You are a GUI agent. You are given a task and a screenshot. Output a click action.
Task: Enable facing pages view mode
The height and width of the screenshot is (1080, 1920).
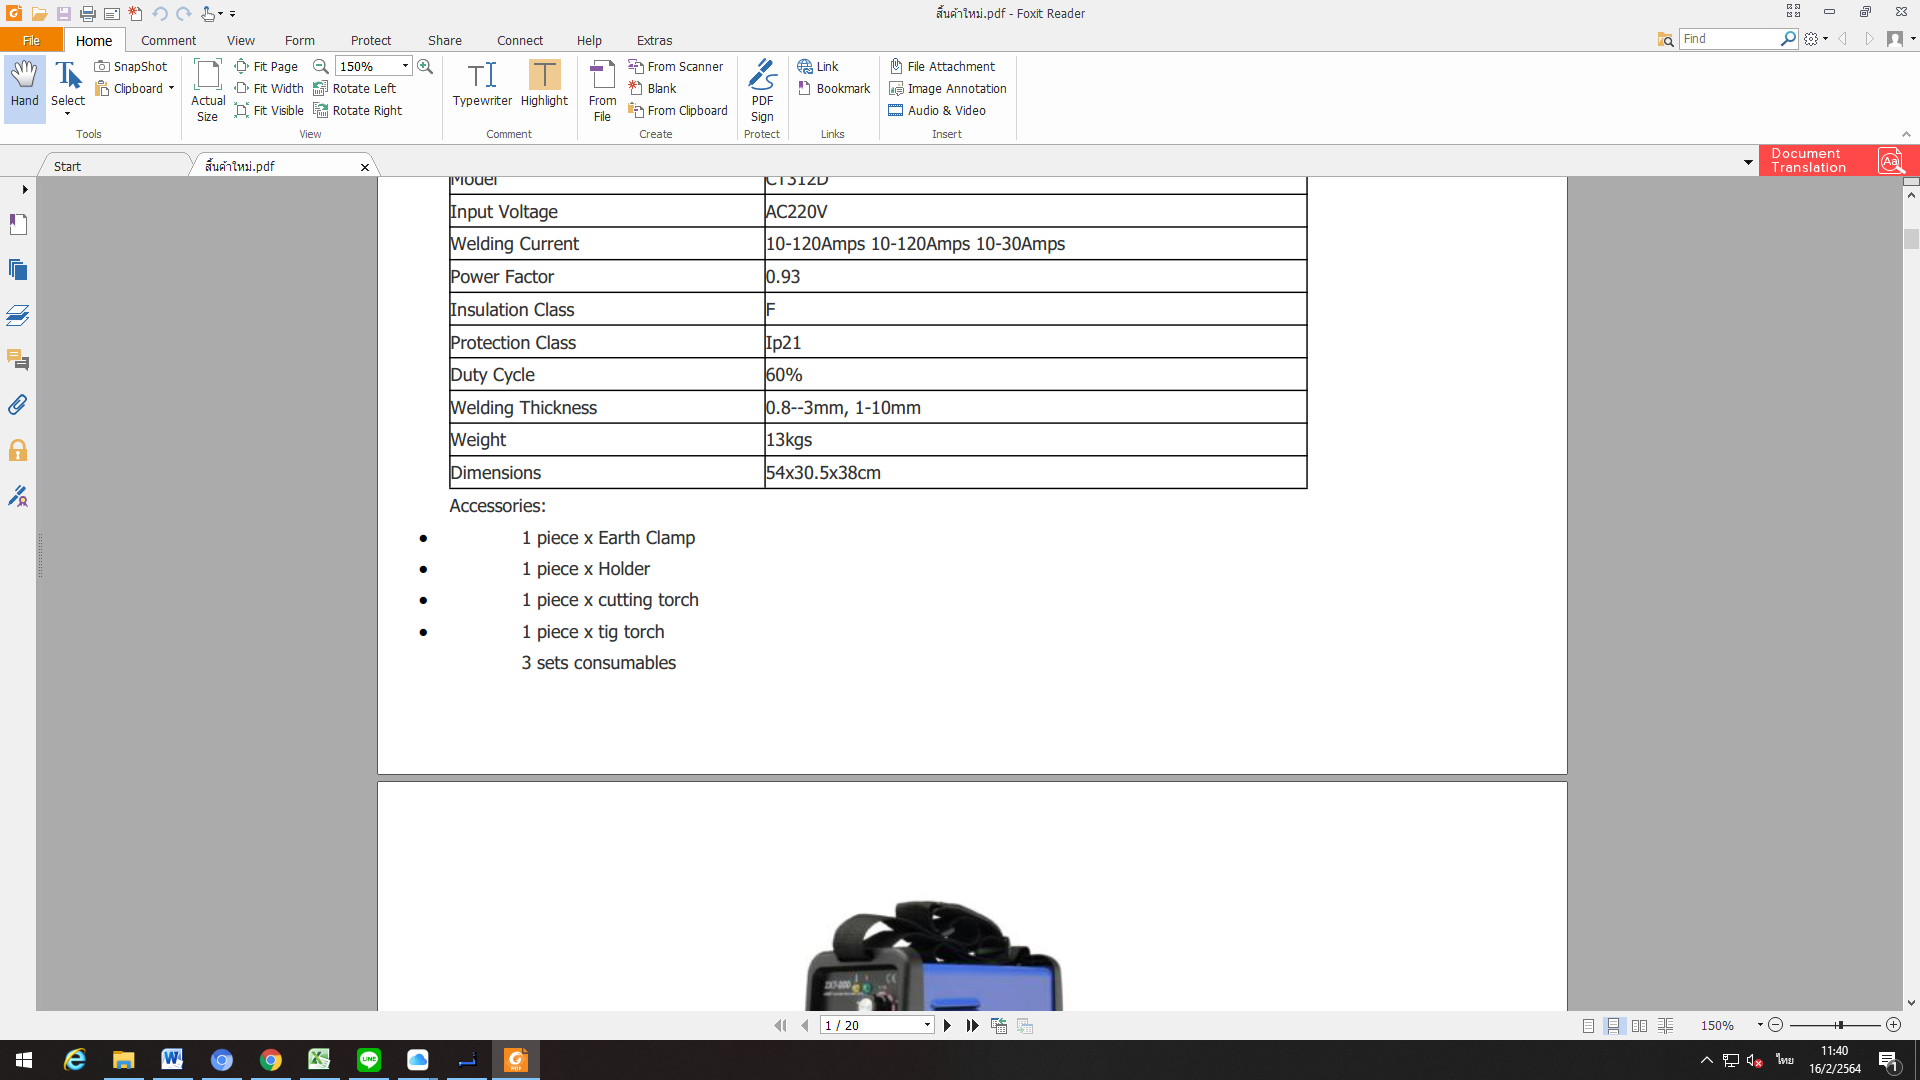coord(1639,1026)
